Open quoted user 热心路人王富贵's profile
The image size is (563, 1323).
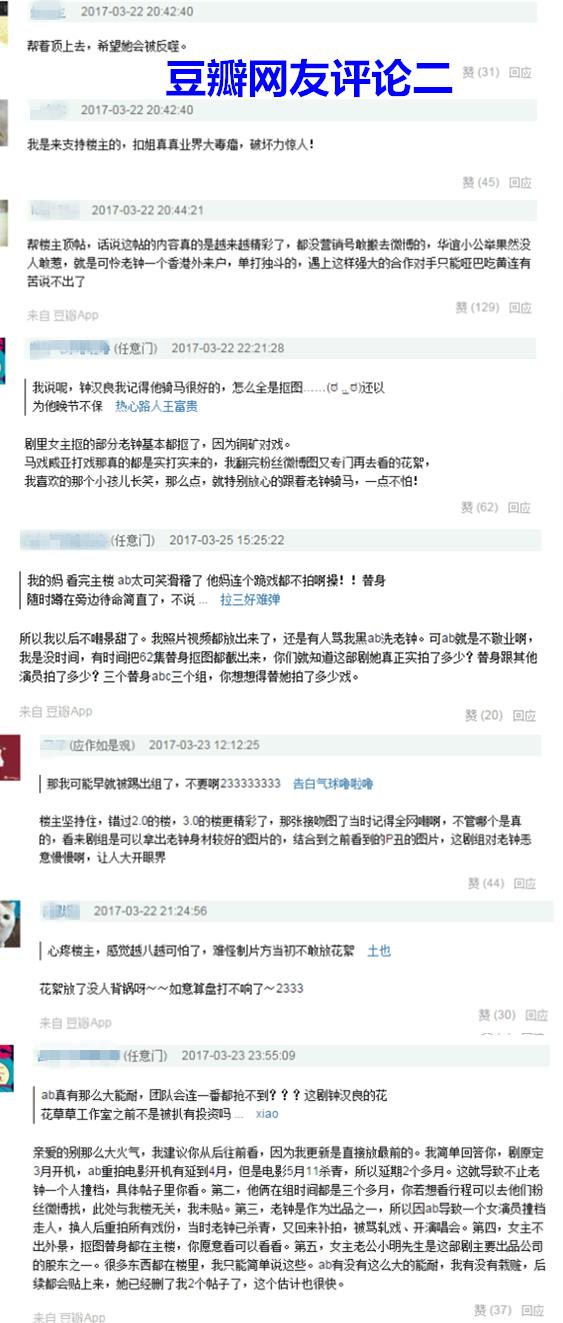coord(156,406)
